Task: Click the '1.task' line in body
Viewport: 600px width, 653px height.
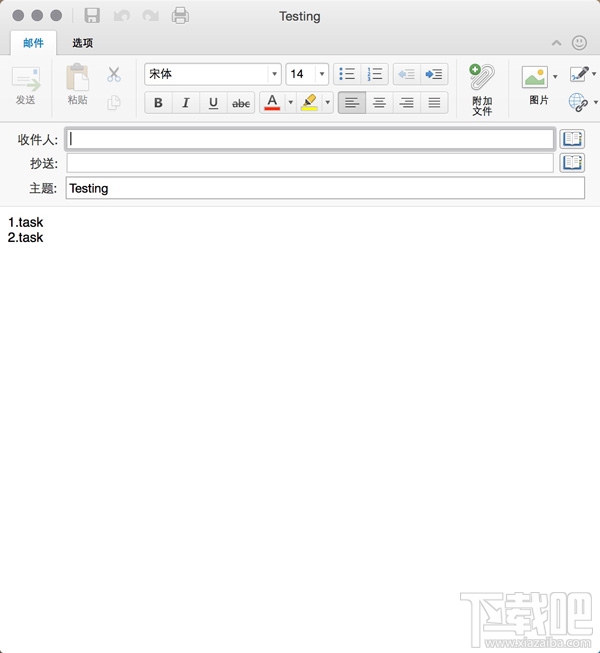Action: click(25, 222)
